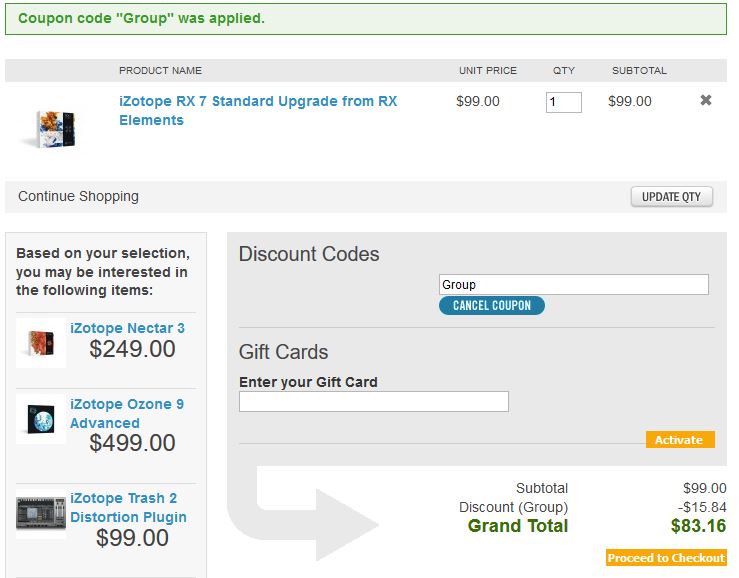
Task: Open the iZotope Nectar 3 link
Action: 127,328
